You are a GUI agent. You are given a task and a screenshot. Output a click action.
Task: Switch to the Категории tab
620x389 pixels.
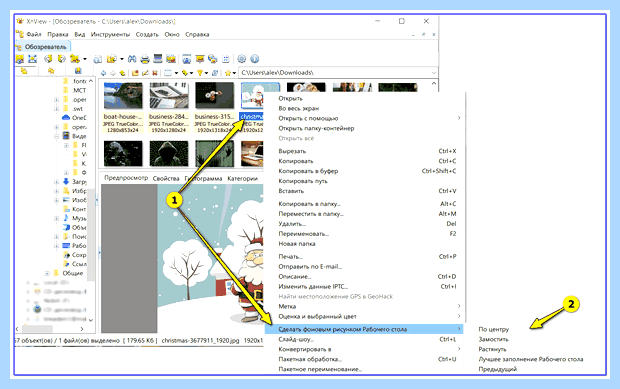pyautogui.click(x=242, y=179)
